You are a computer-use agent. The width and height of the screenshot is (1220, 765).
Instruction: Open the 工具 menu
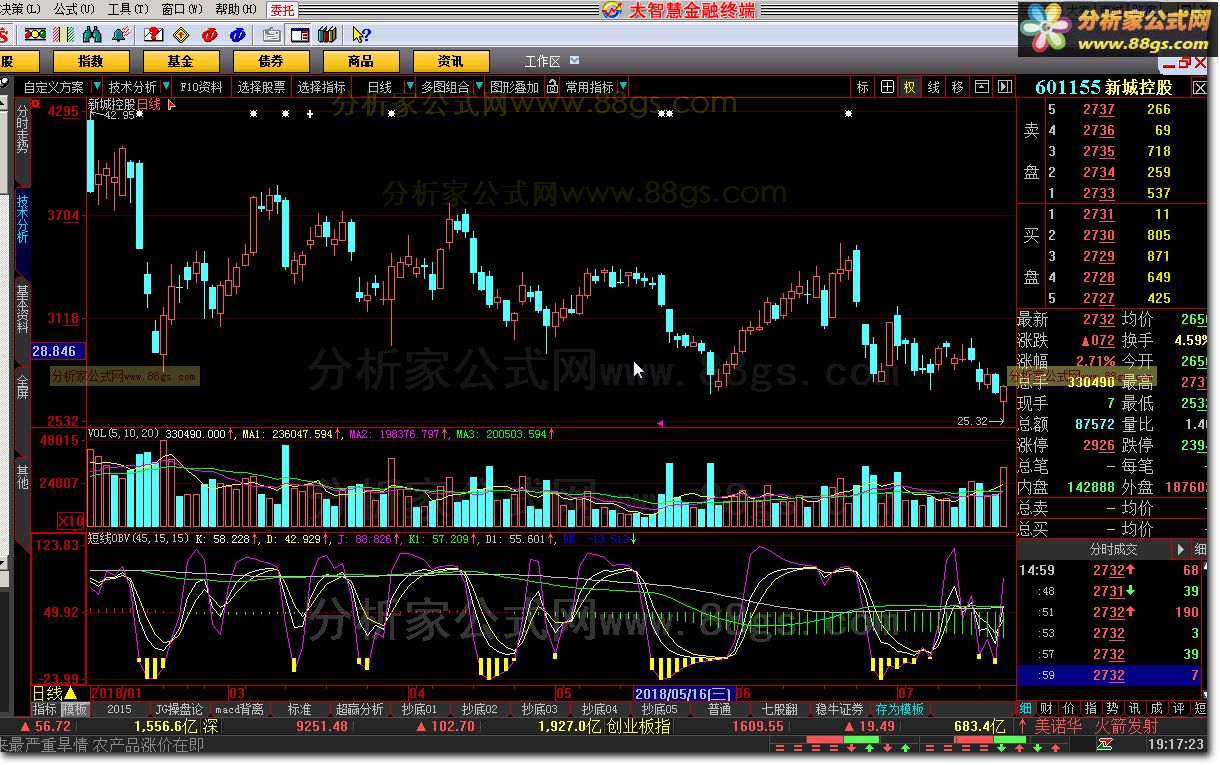point(128,9)
